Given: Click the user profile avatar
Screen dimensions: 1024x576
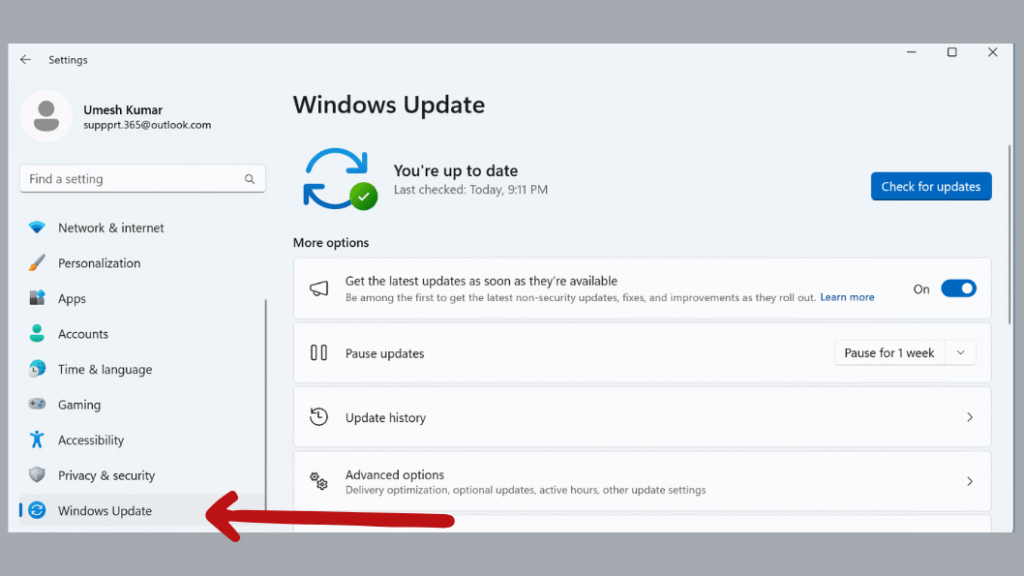Looking at the screenshot, I should (46, 116).
